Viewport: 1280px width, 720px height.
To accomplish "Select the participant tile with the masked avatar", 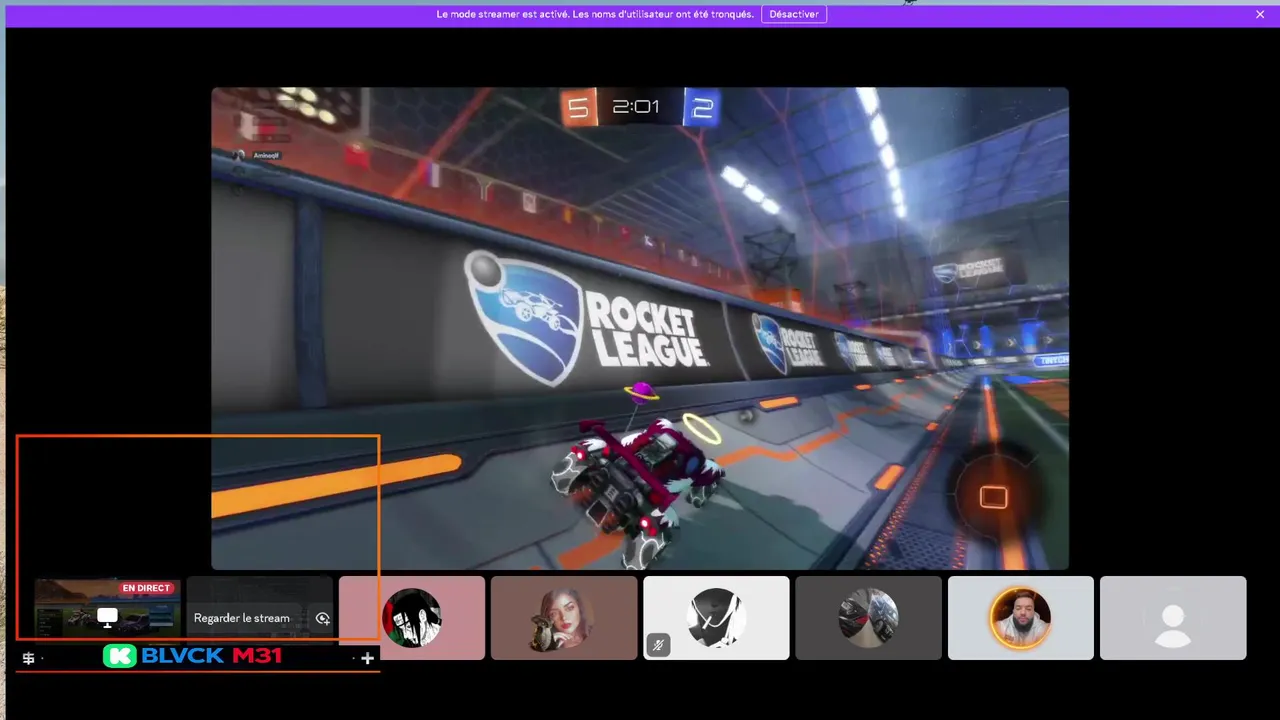I will pos(716,618).
